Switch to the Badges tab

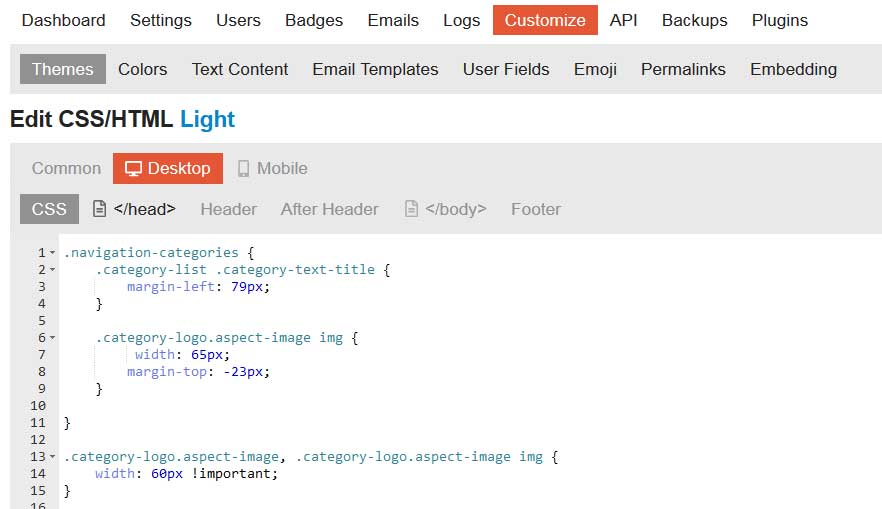click(314, 20)
